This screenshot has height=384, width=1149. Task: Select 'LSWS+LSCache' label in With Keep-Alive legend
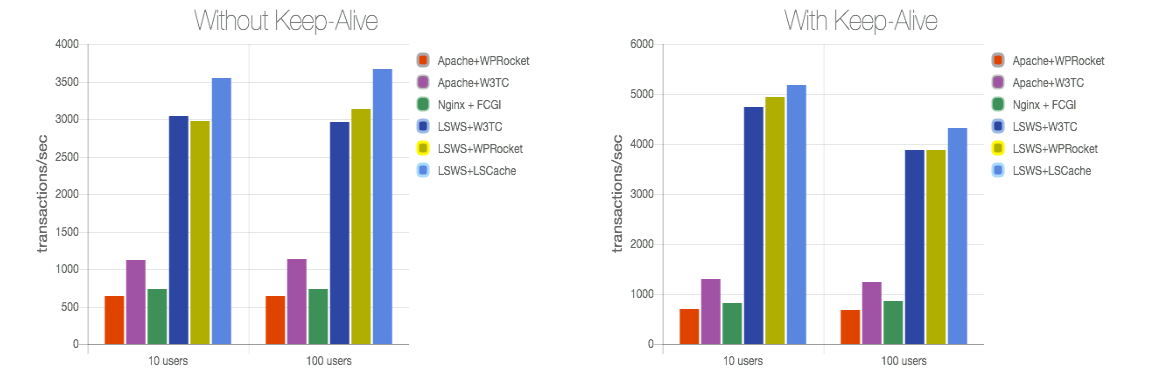pyautogui.click(x=1052, y=171)
